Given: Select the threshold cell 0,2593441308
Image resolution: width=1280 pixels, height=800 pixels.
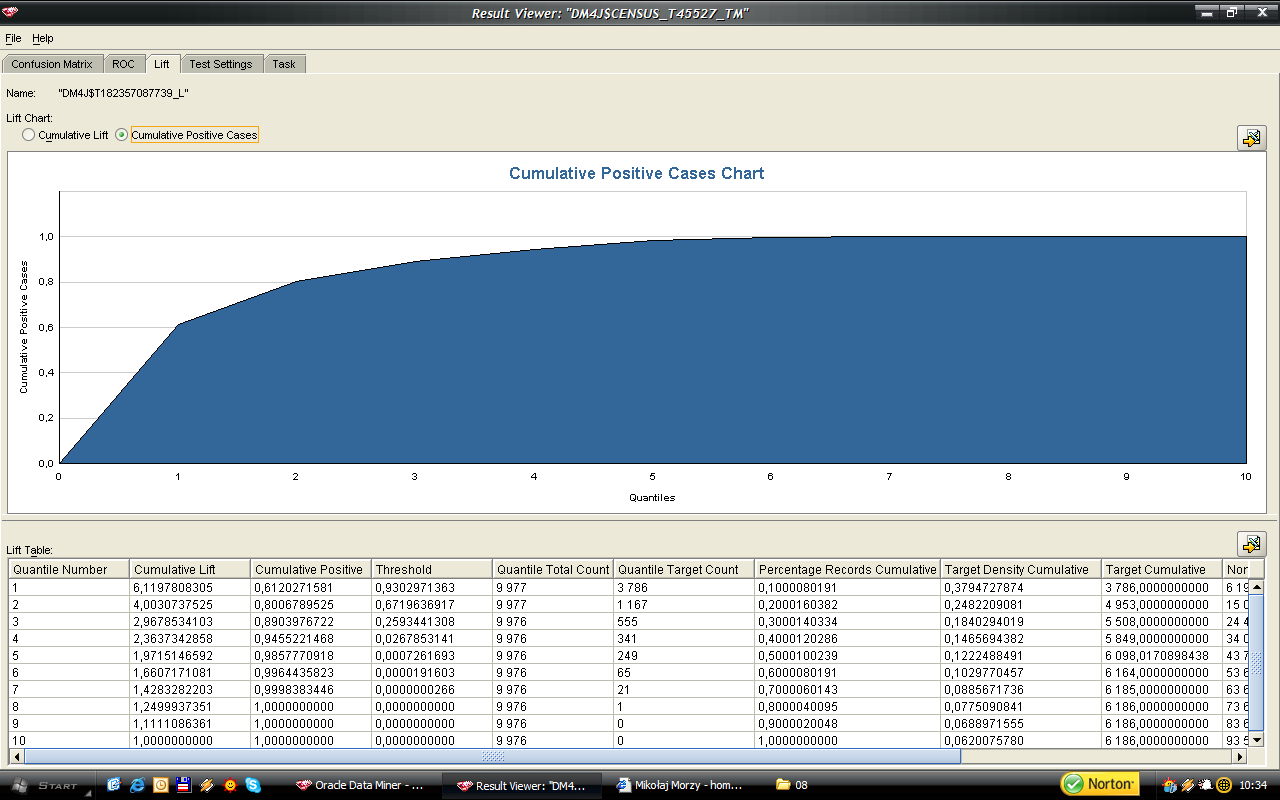Looking at the screenshot, I should click(x=432, y=622).
